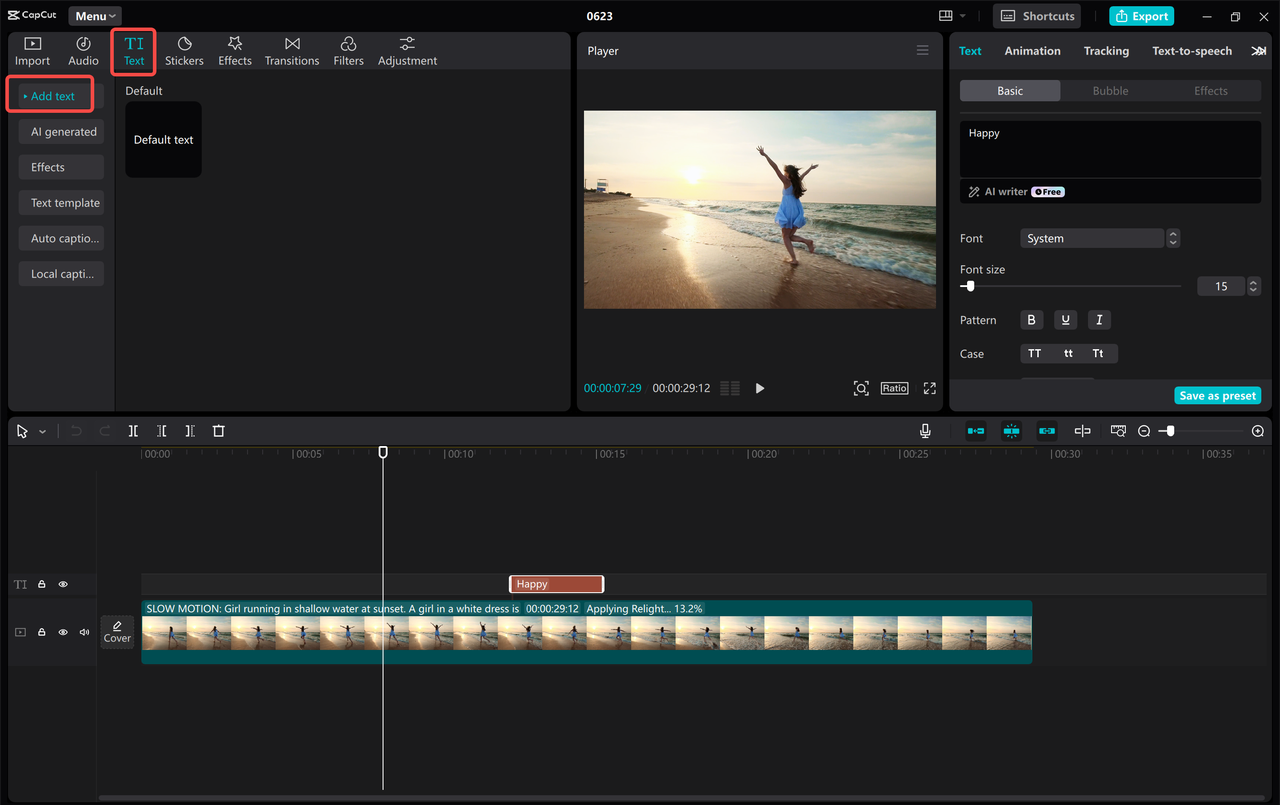The height and width of the screenshot is (805, 1280).
Task: Select the Split tool in the timeline toolbar
Action: click(133, 430)
